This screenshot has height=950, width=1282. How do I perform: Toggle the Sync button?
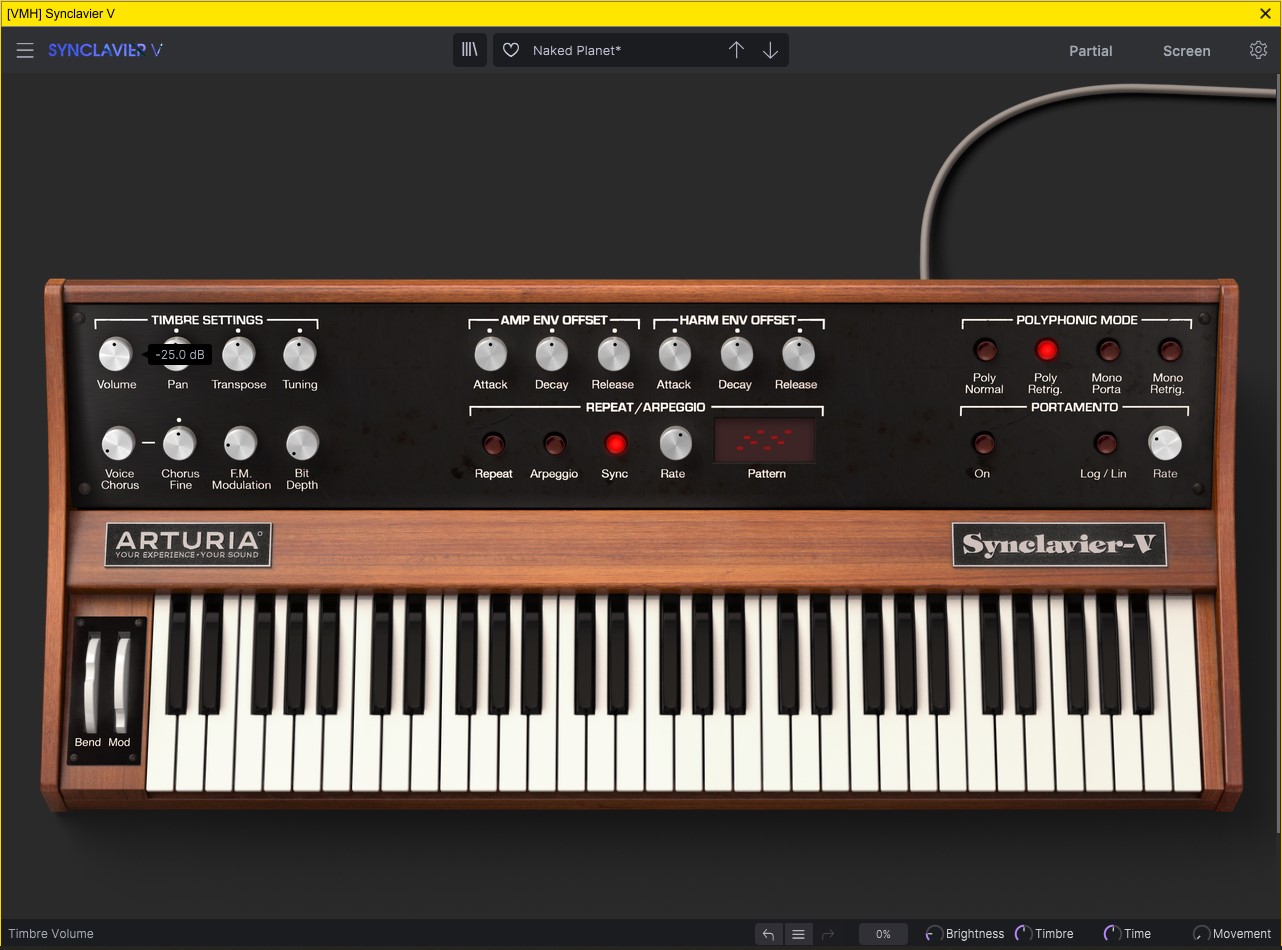[616, 443]
